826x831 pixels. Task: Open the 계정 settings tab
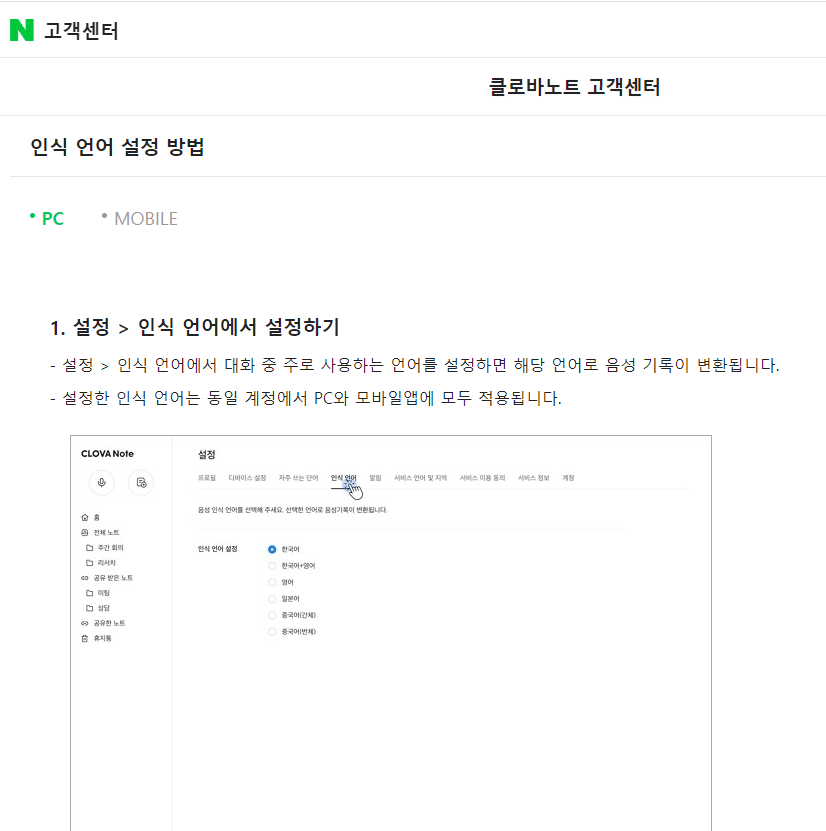pyautogui.click(x=569, y=476)
